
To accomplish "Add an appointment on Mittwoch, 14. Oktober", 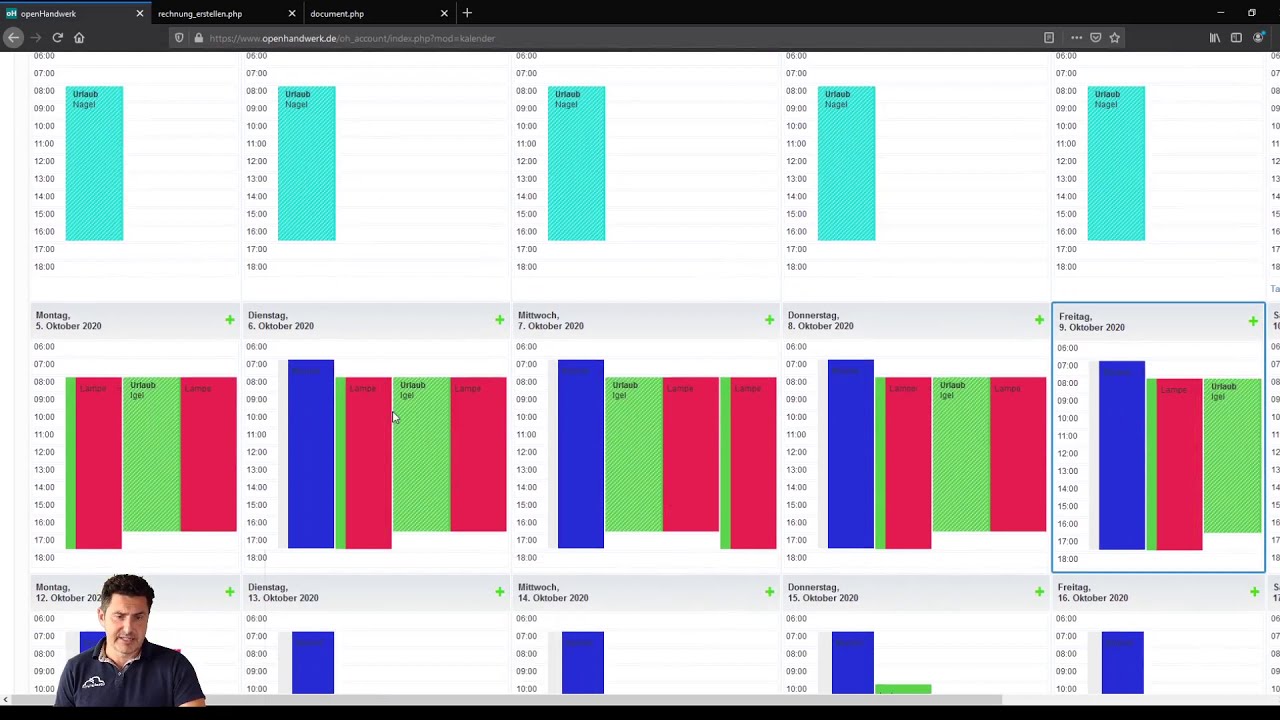I will coord(769,592).
